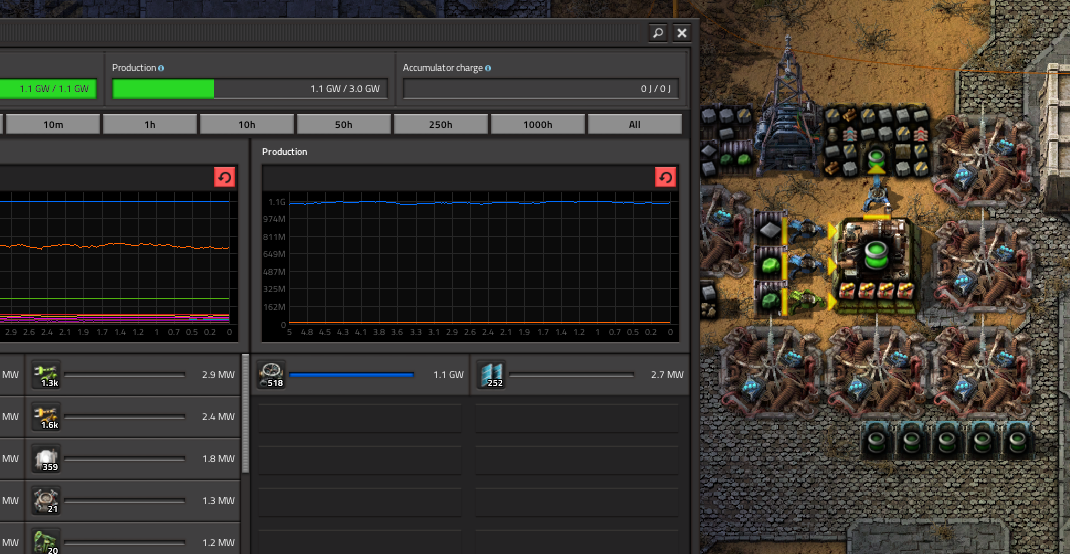Click the leftmost green module in bottom row
The height and width of the screenshot is (554, 1070).
(x=875, y=439)
